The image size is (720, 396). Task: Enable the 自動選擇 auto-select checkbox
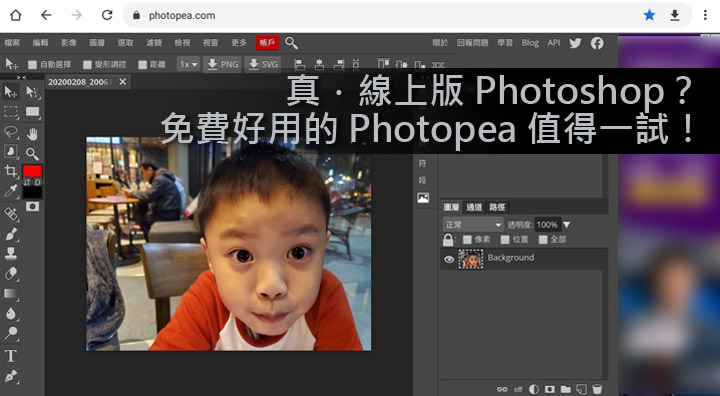click(32, 65)
